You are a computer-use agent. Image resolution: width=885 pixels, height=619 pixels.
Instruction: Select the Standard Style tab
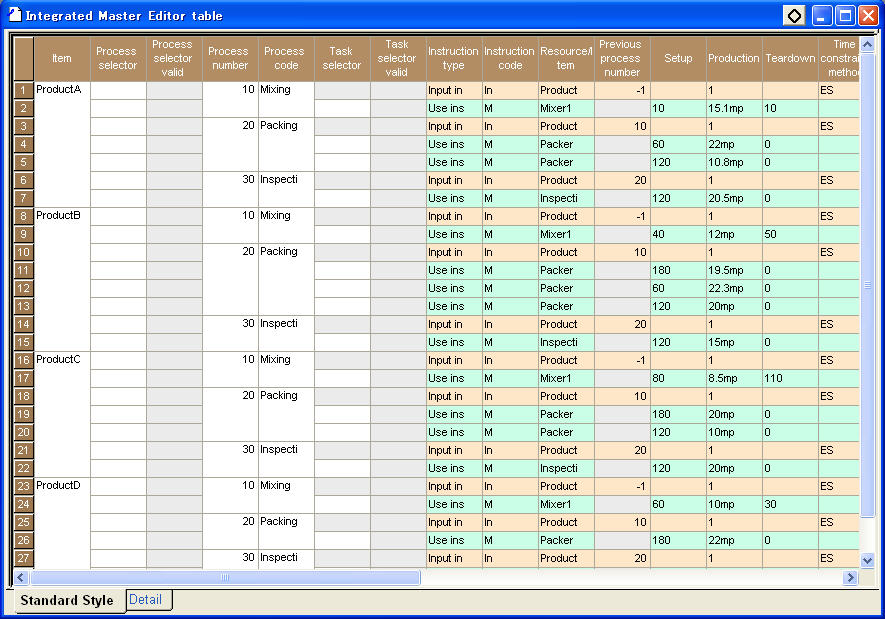(x=67, y=600)
